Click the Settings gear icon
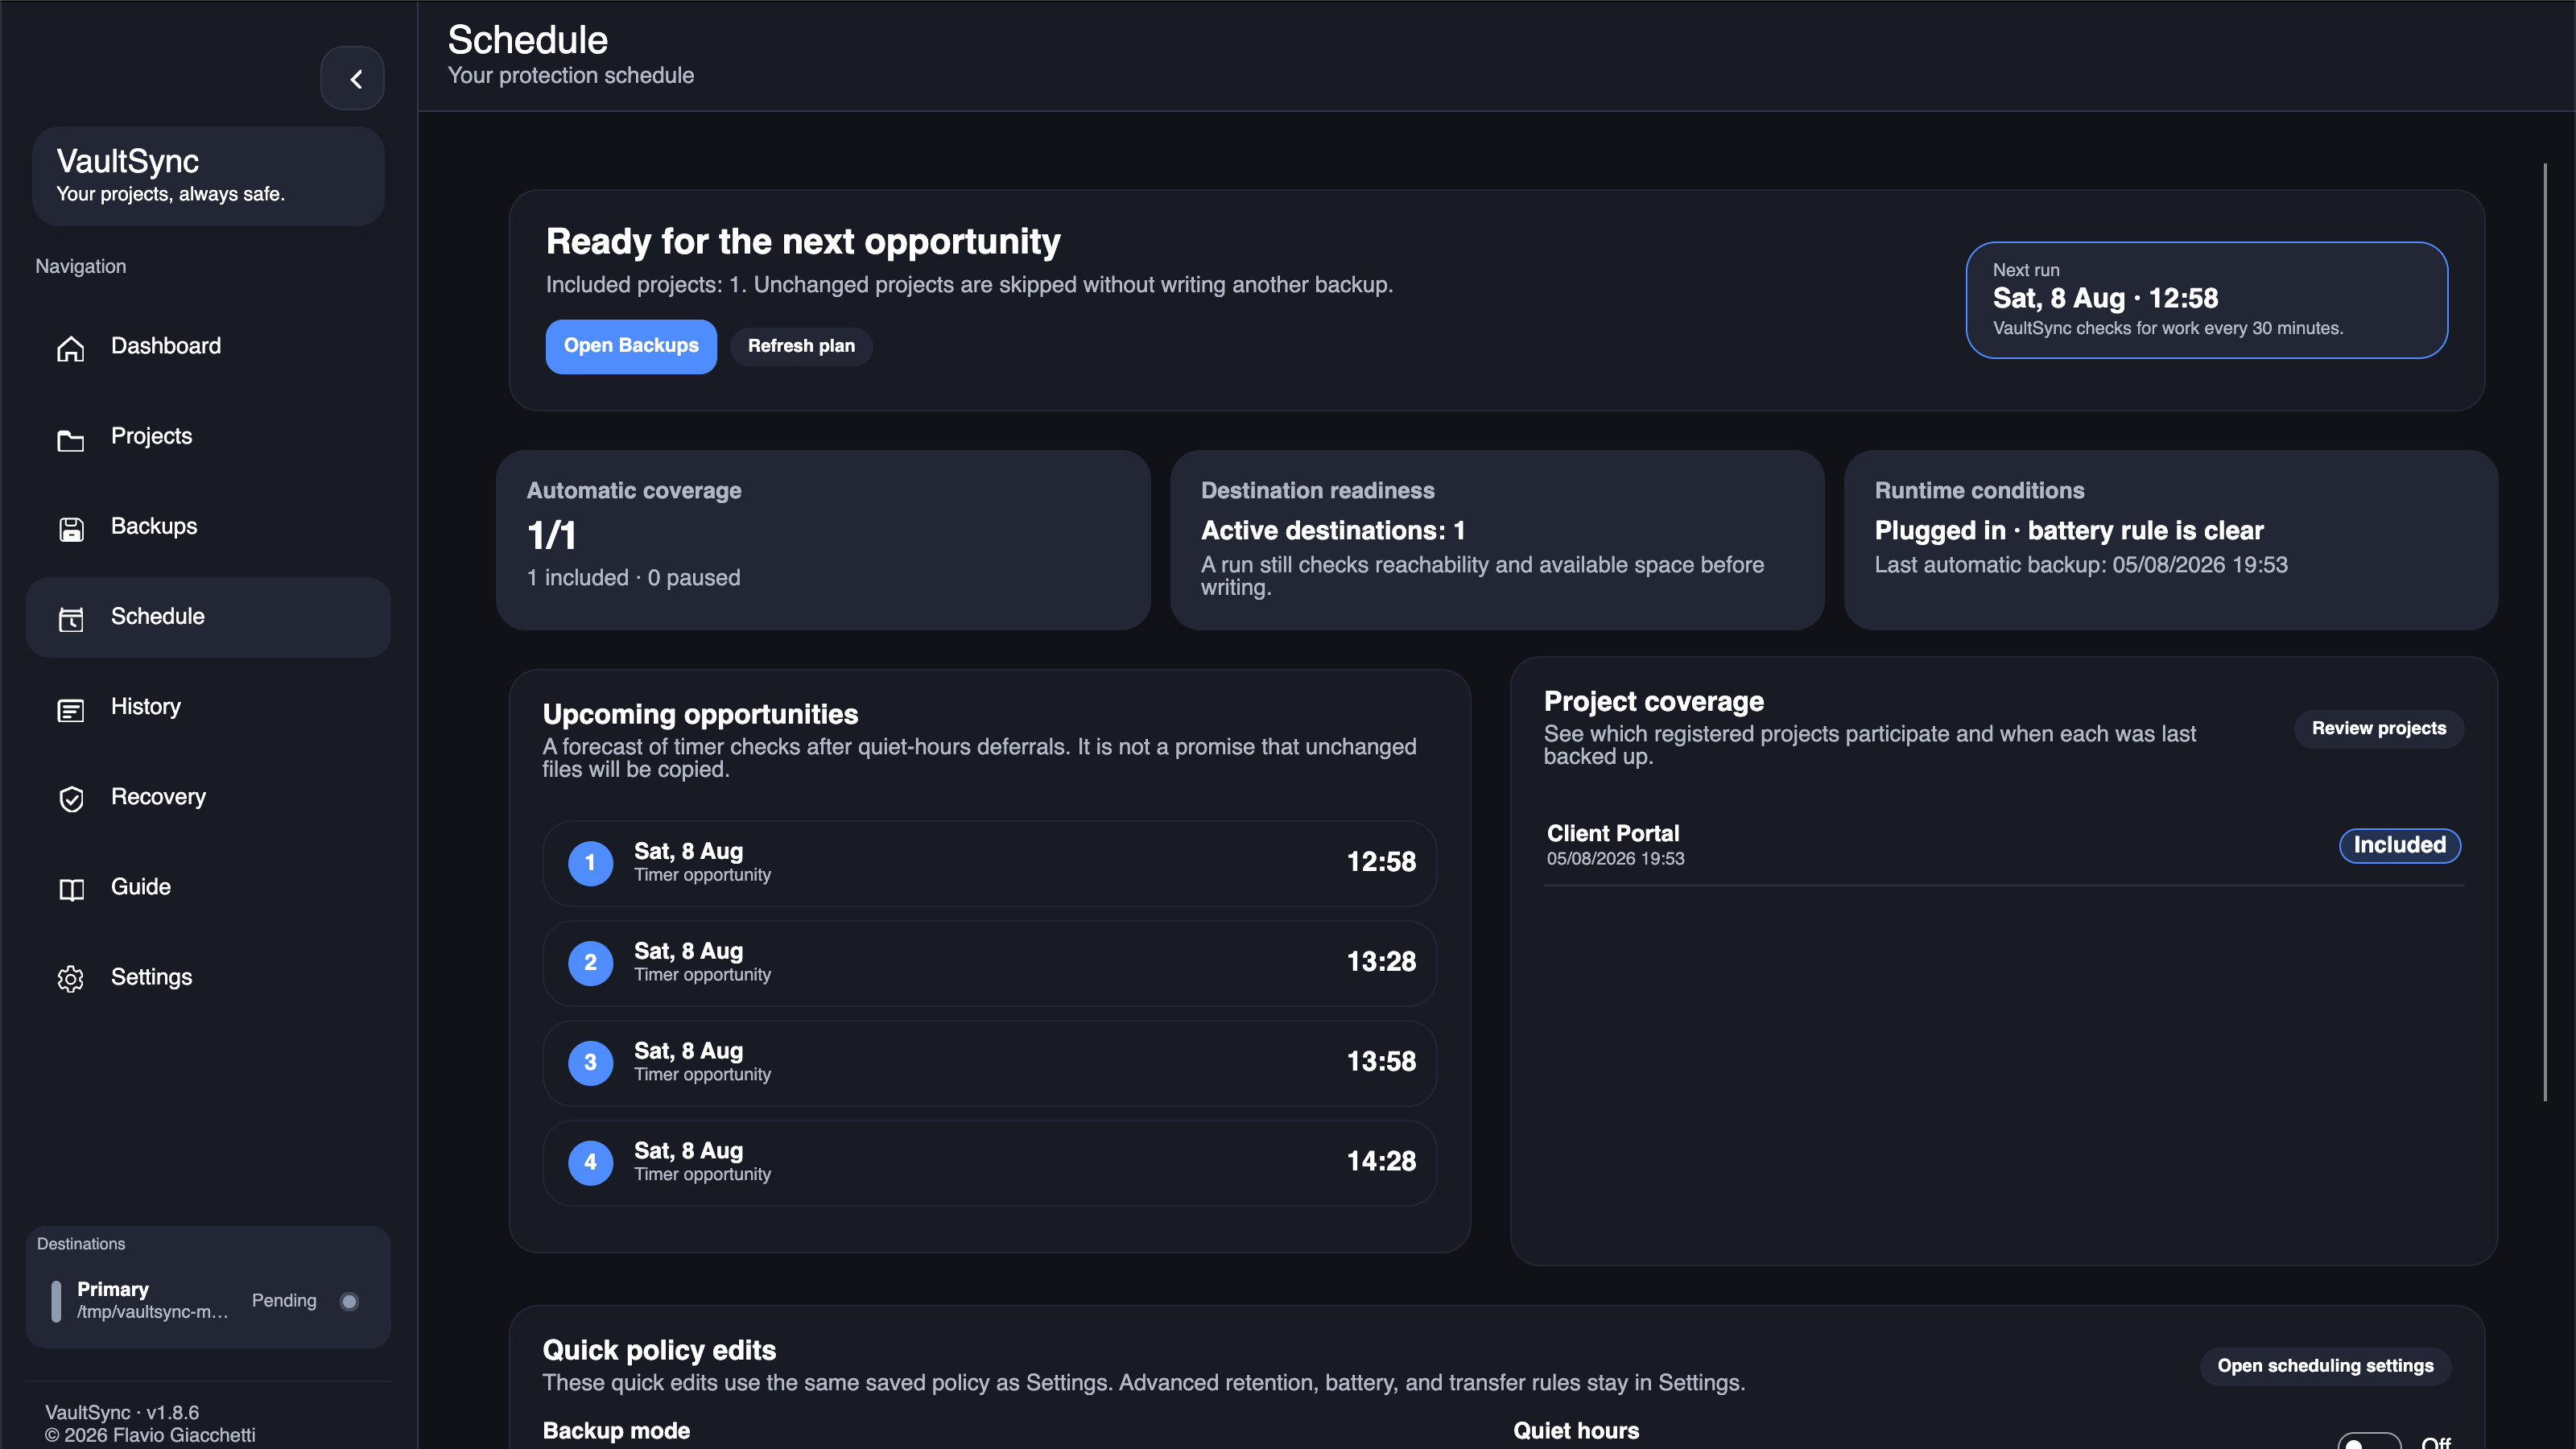Screen dimensions: 2576x1449 pos(71,979)
